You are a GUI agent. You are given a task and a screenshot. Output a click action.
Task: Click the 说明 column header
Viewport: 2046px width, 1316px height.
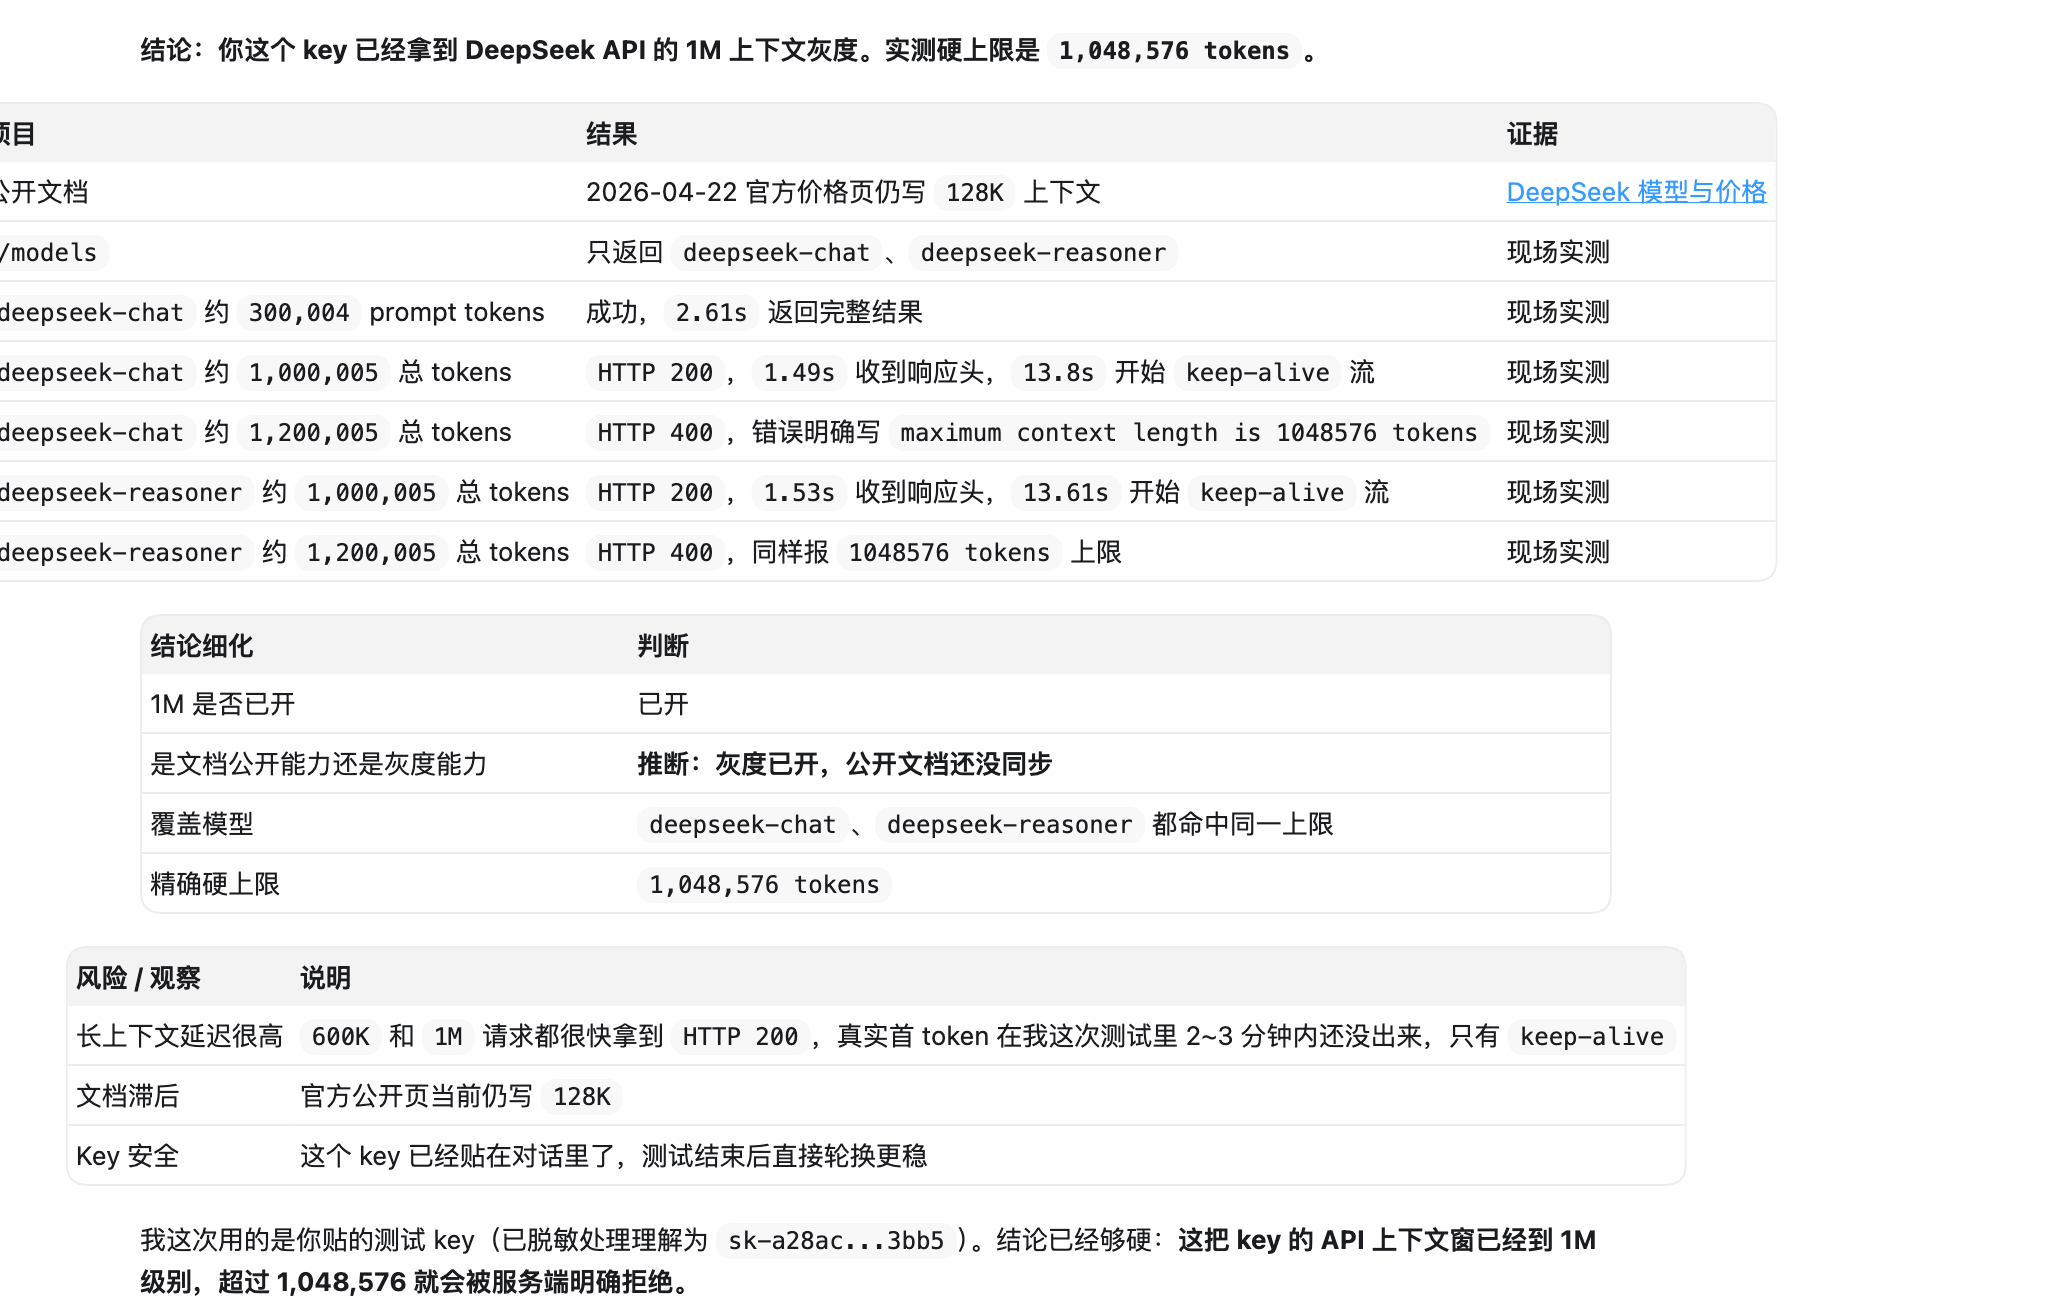point(326,978)
